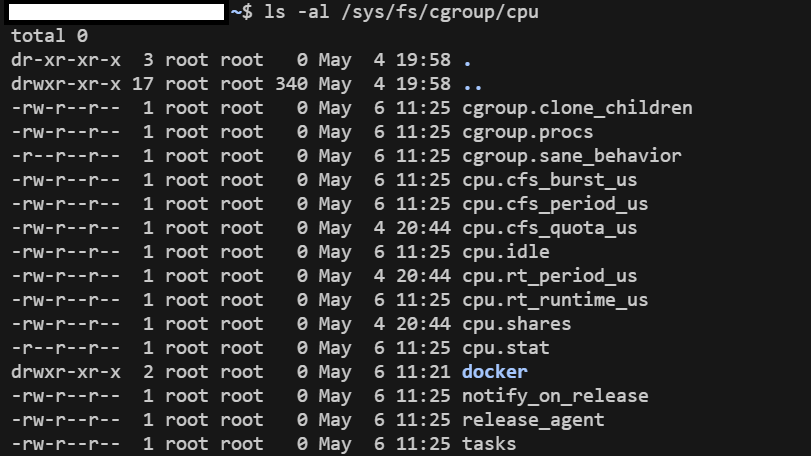Select cpu.rt_period_us in the output
This screenshot has height=456, width=811.
pos(549,276)
